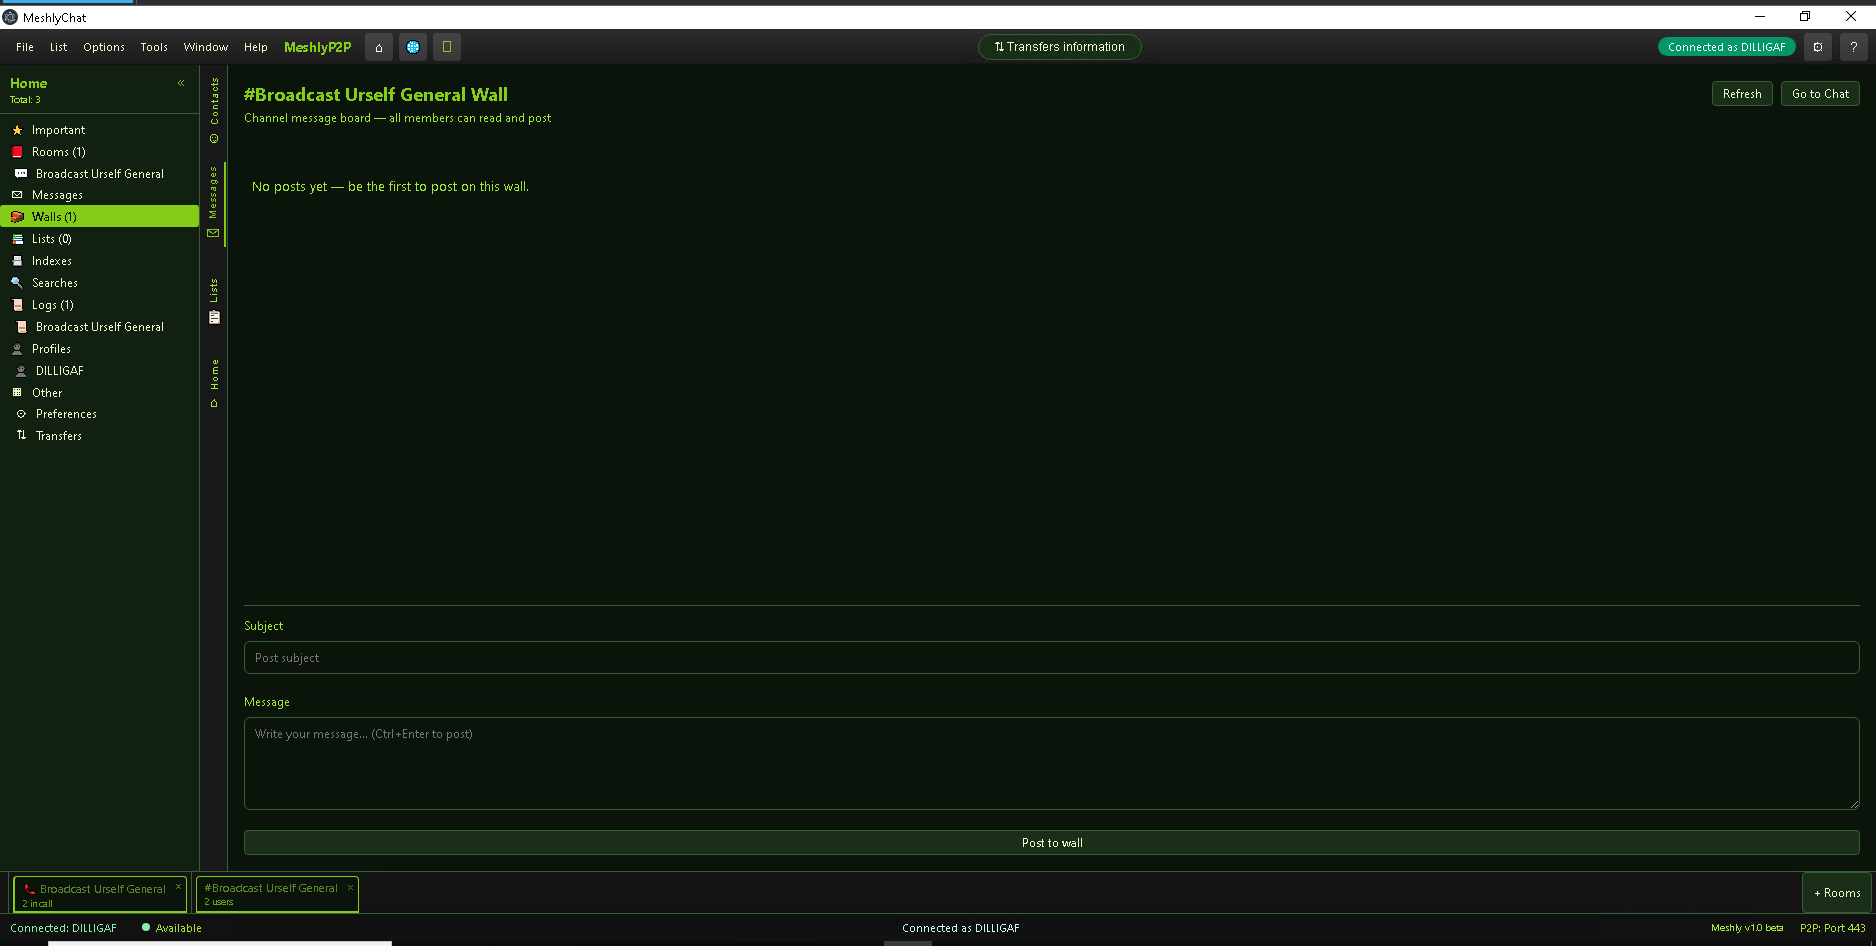
Task: Select Broadcast Urself General under Logs
Action: coord(100,327)
